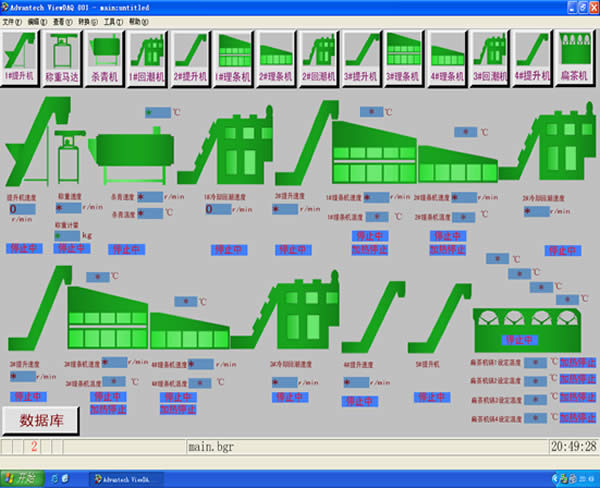Toggle 加热停止 under 1#理条机

click(369, 248)
